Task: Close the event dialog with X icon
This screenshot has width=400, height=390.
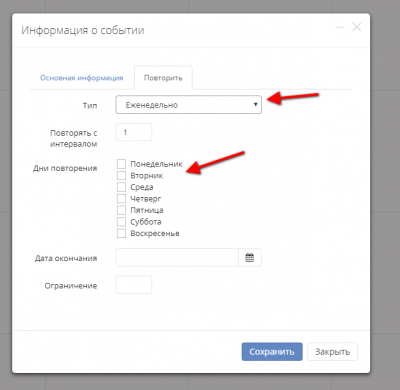Action: [x=357, y=27]
